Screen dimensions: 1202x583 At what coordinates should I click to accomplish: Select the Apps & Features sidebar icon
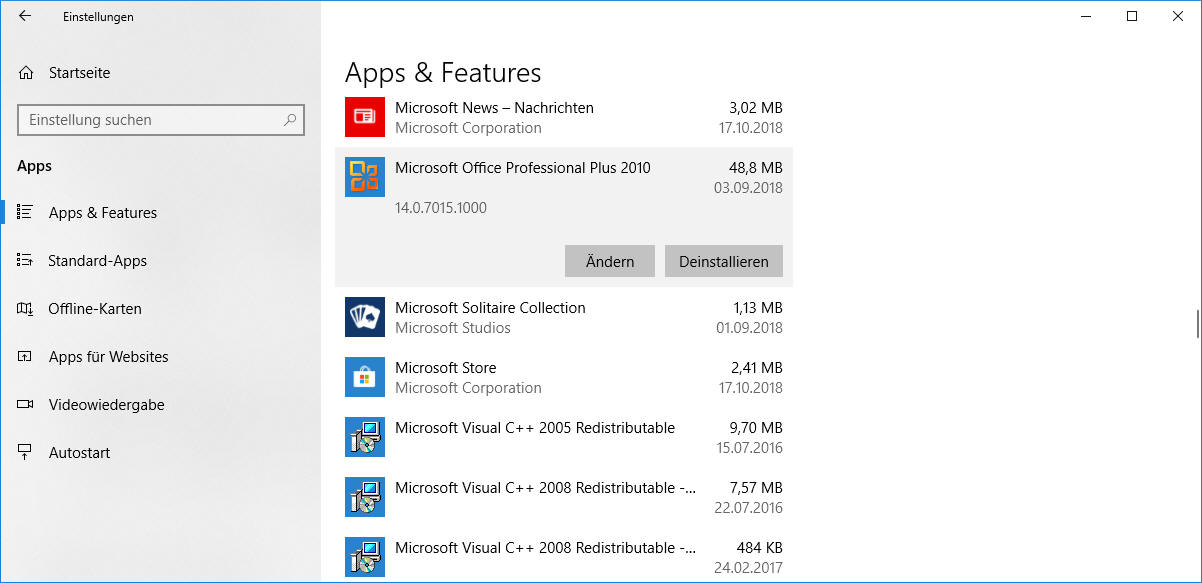25,212
